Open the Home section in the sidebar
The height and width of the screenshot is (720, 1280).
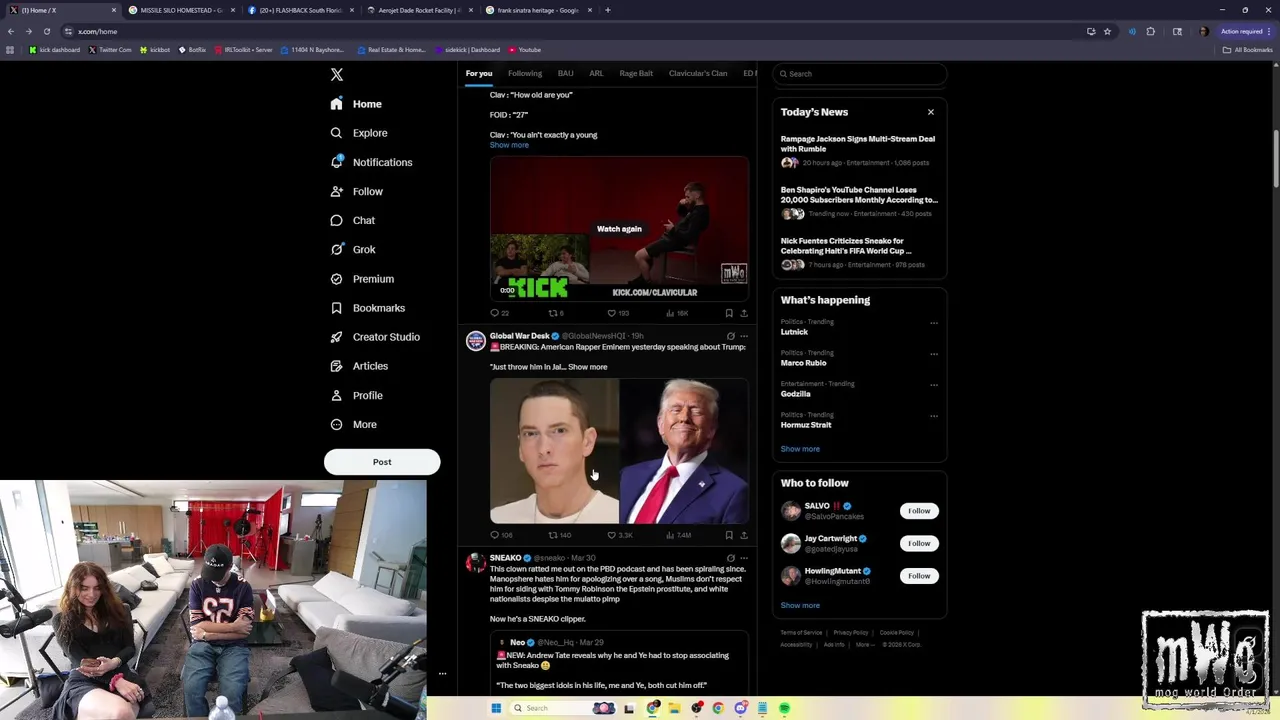[356, 104]
